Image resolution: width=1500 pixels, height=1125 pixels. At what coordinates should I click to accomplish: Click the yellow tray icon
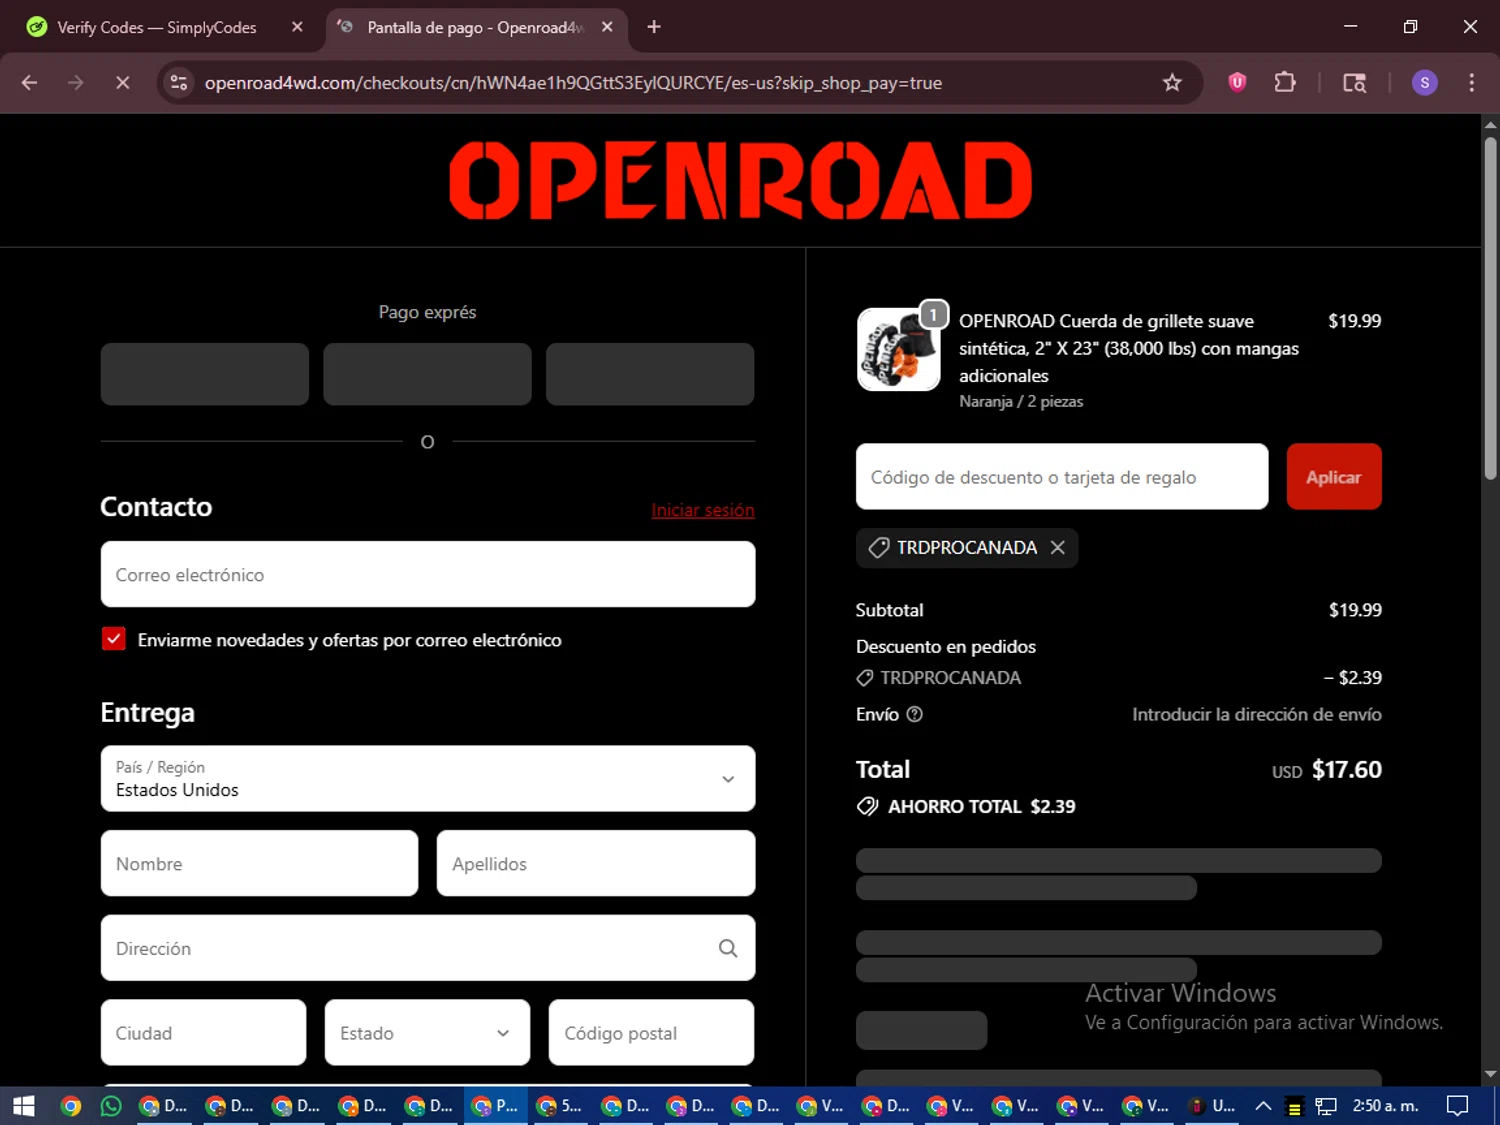tap(1294, 1106)
